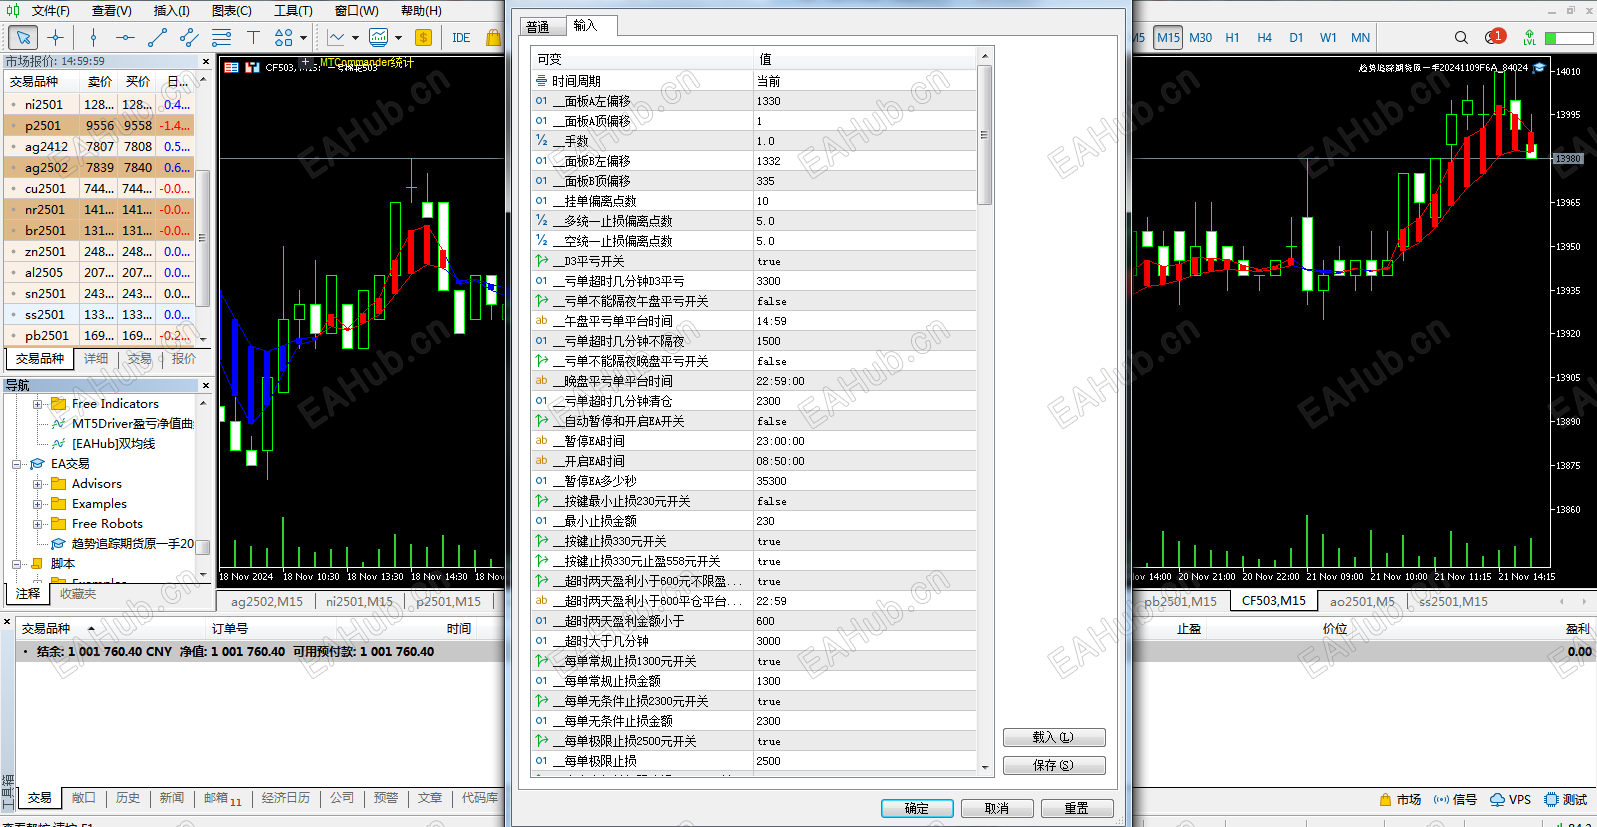Toggle __亏单不能隔夜晚盘平亏开关 false value
This screenshot has height=827, width=1597.
[x=865, y=361]
